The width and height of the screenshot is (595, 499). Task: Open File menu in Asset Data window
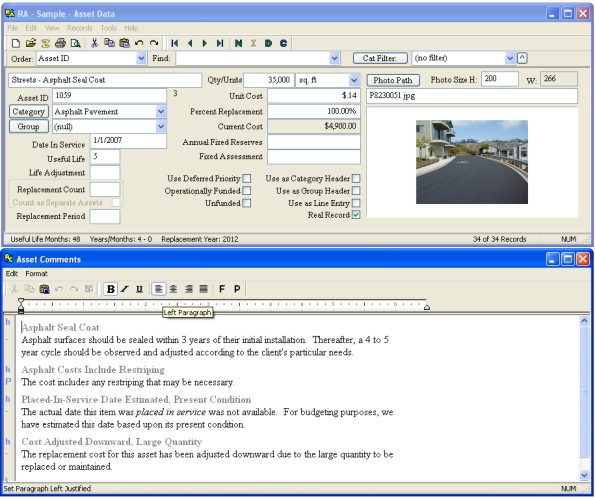tap(13, 28)
